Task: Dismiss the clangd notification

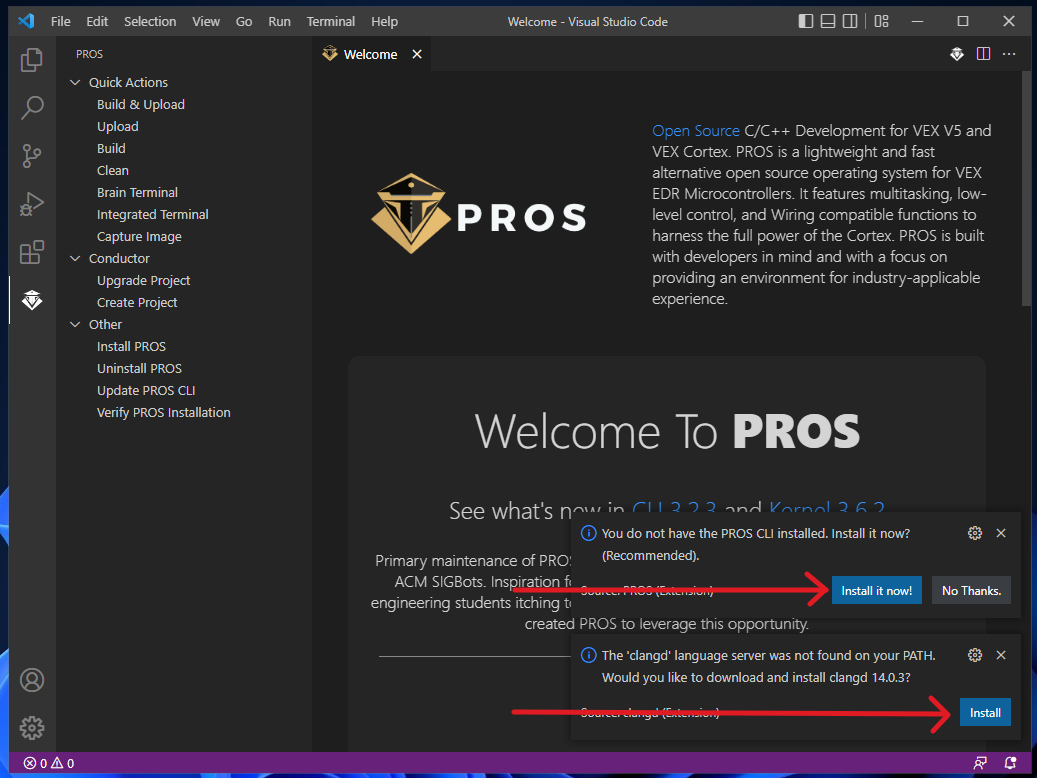Action: tap(1001, 655)
